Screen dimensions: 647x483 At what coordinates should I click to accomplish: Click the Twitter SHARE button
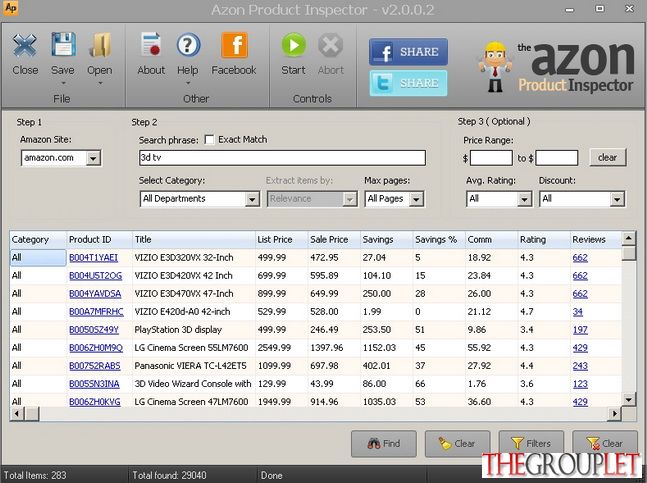pyautogui.click(x=408, y=83)
